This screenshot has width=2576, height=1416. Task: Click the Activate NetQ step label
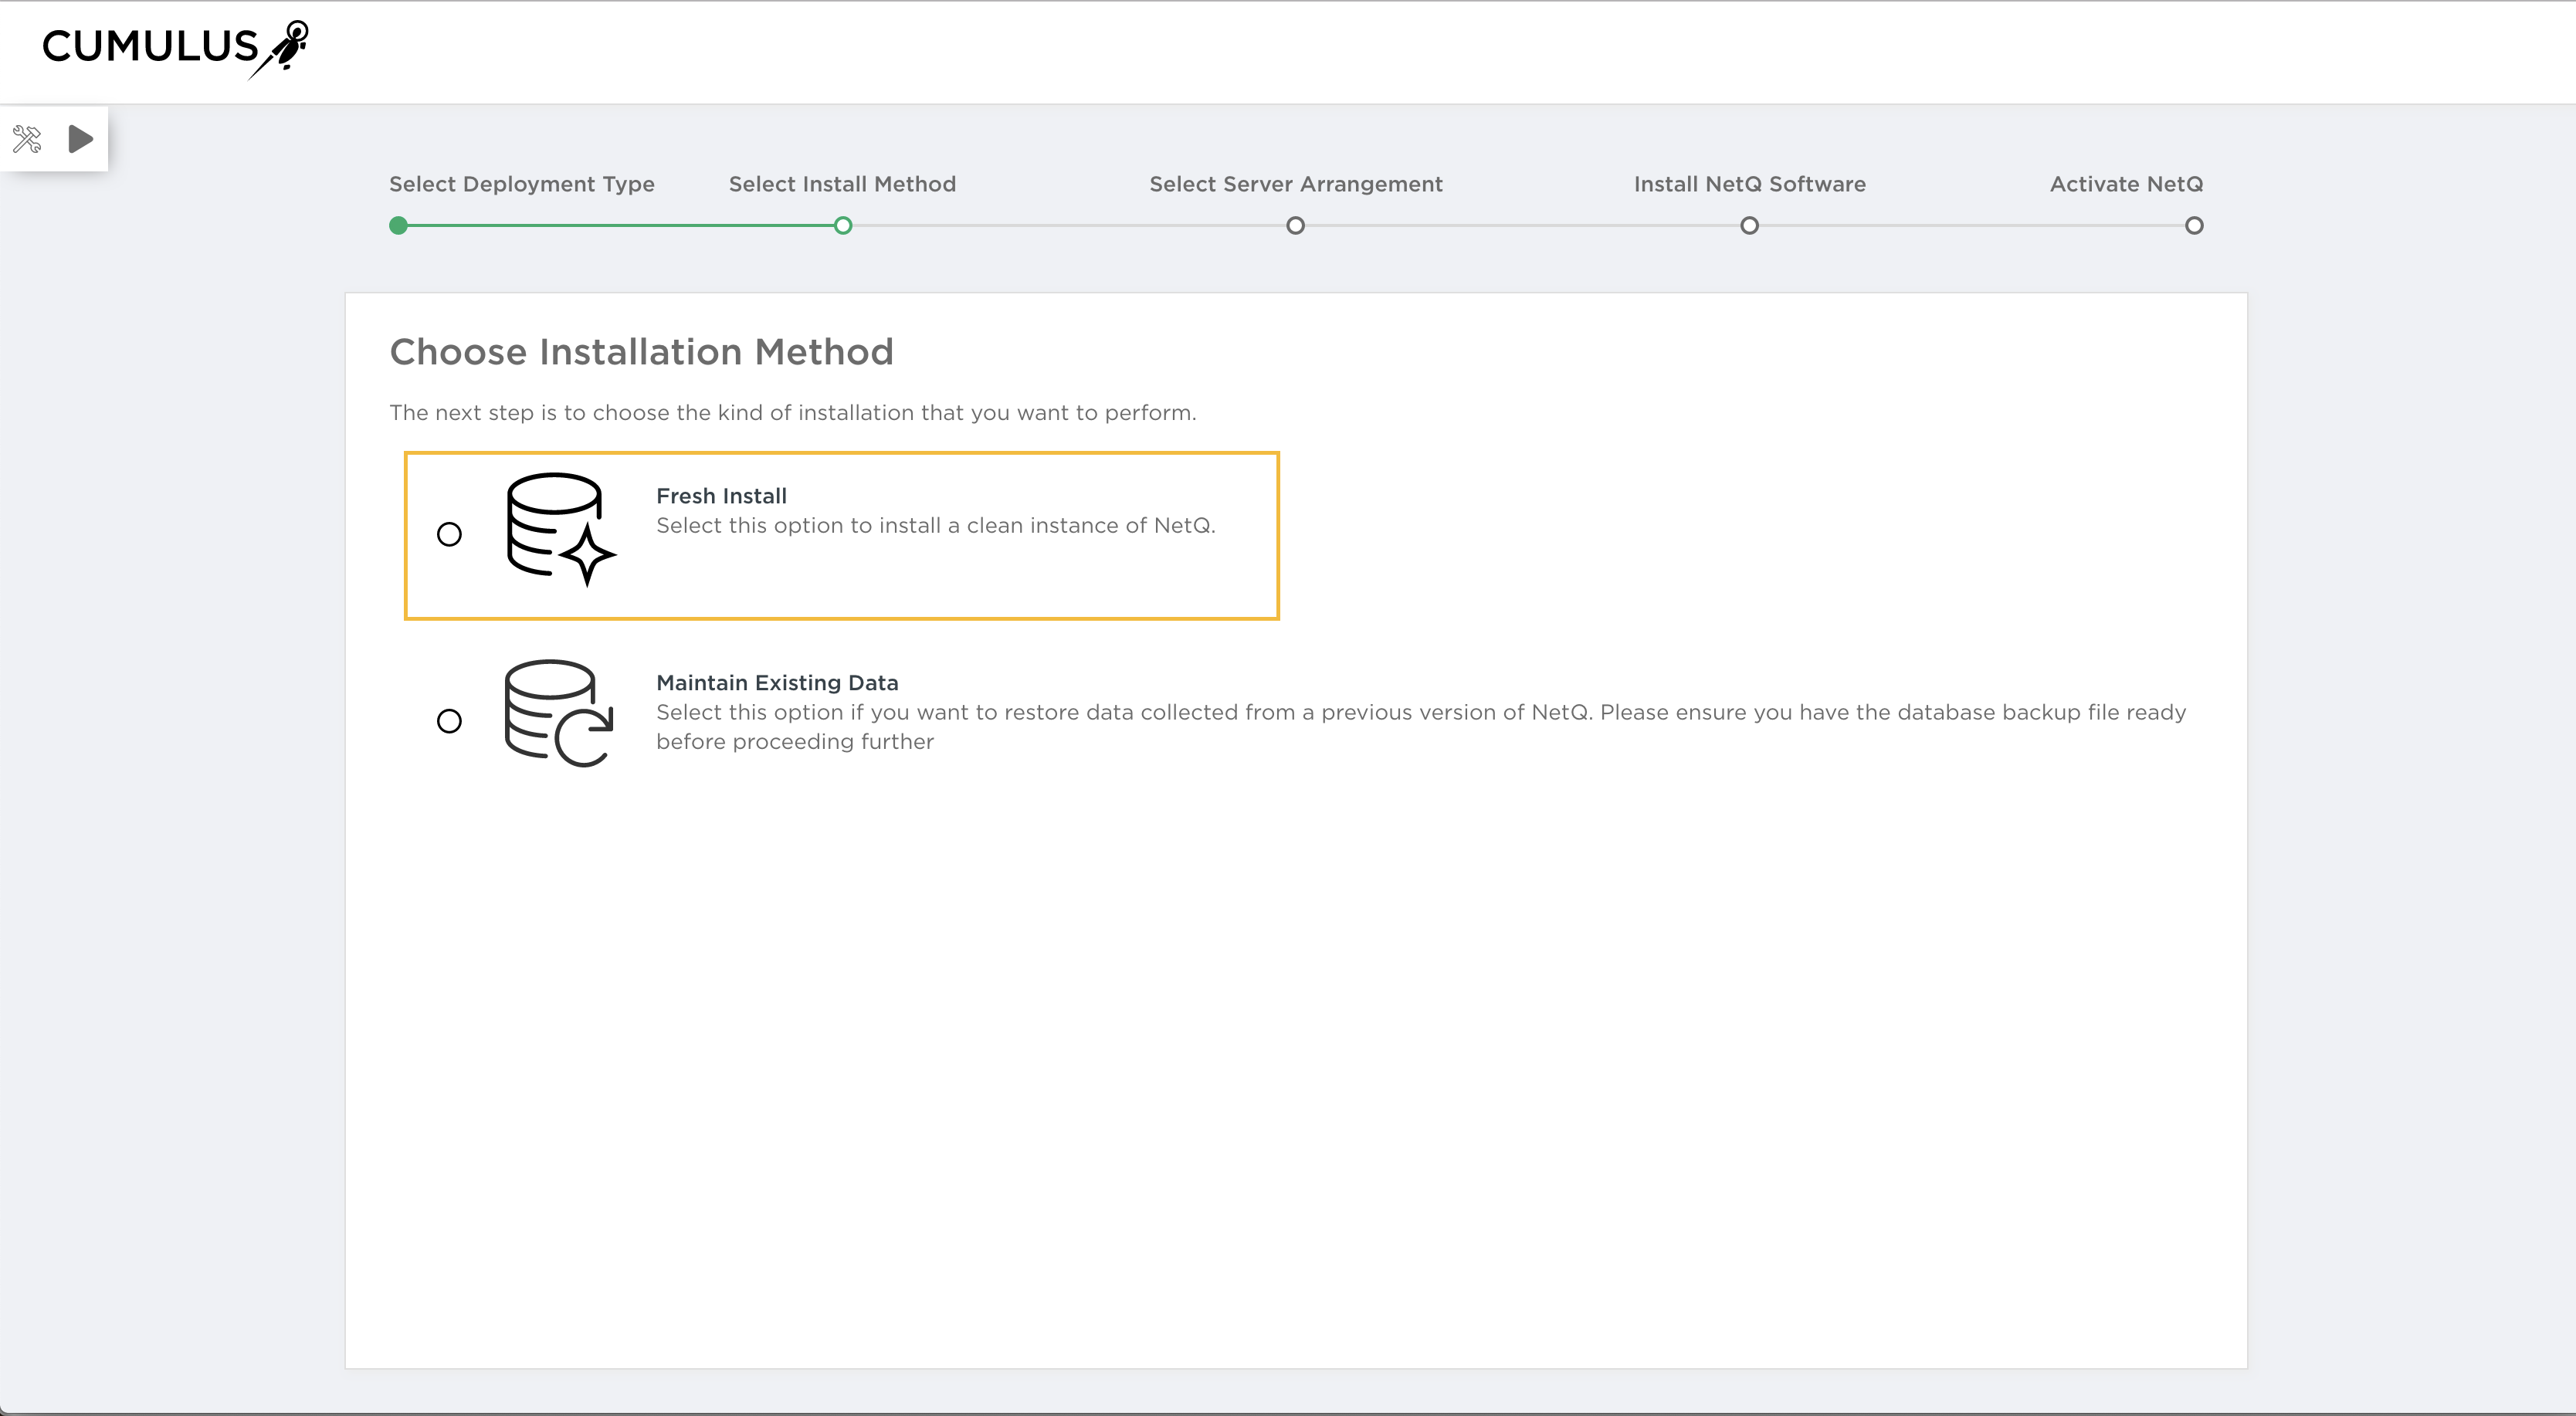(2126, 184)
